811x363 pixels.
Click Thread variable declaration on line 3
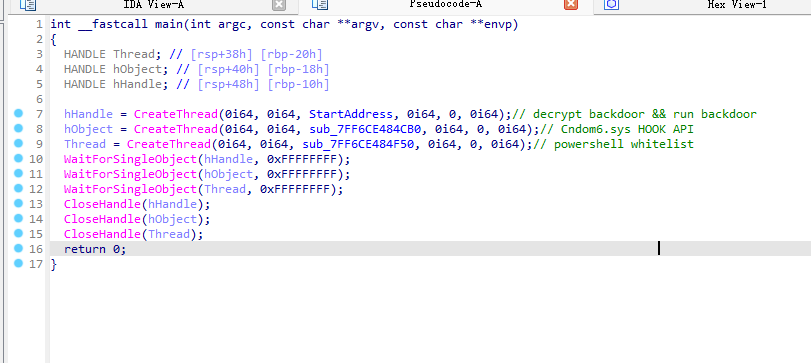coord(133,54)
